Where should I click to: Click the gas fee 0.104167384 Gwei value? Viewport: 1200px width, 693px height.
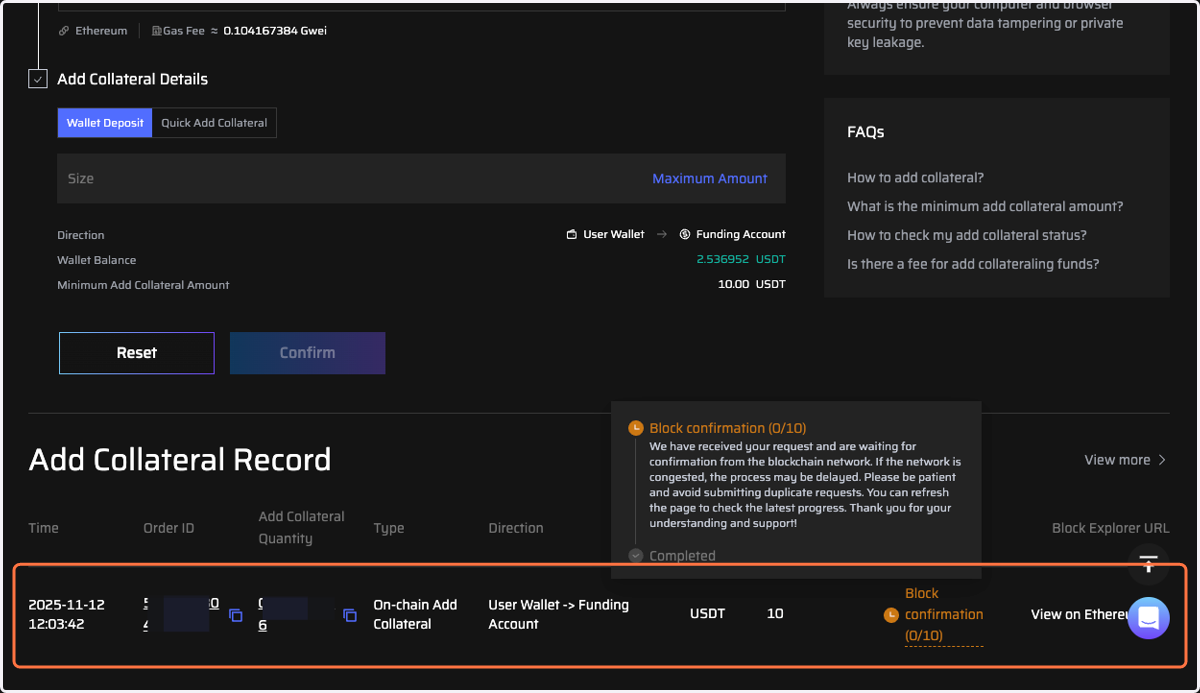coord(275,31)
